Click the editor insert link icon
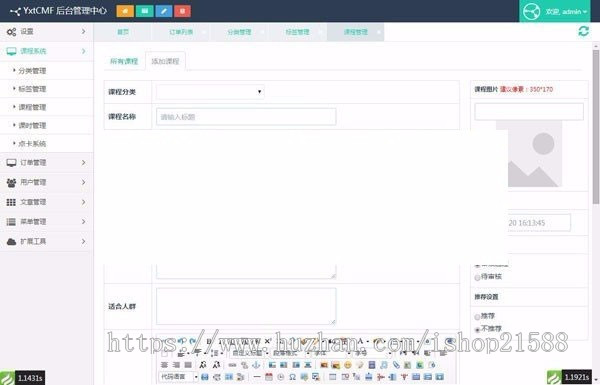Viewport: 600px width, 385px height. [x=232, y=365]
